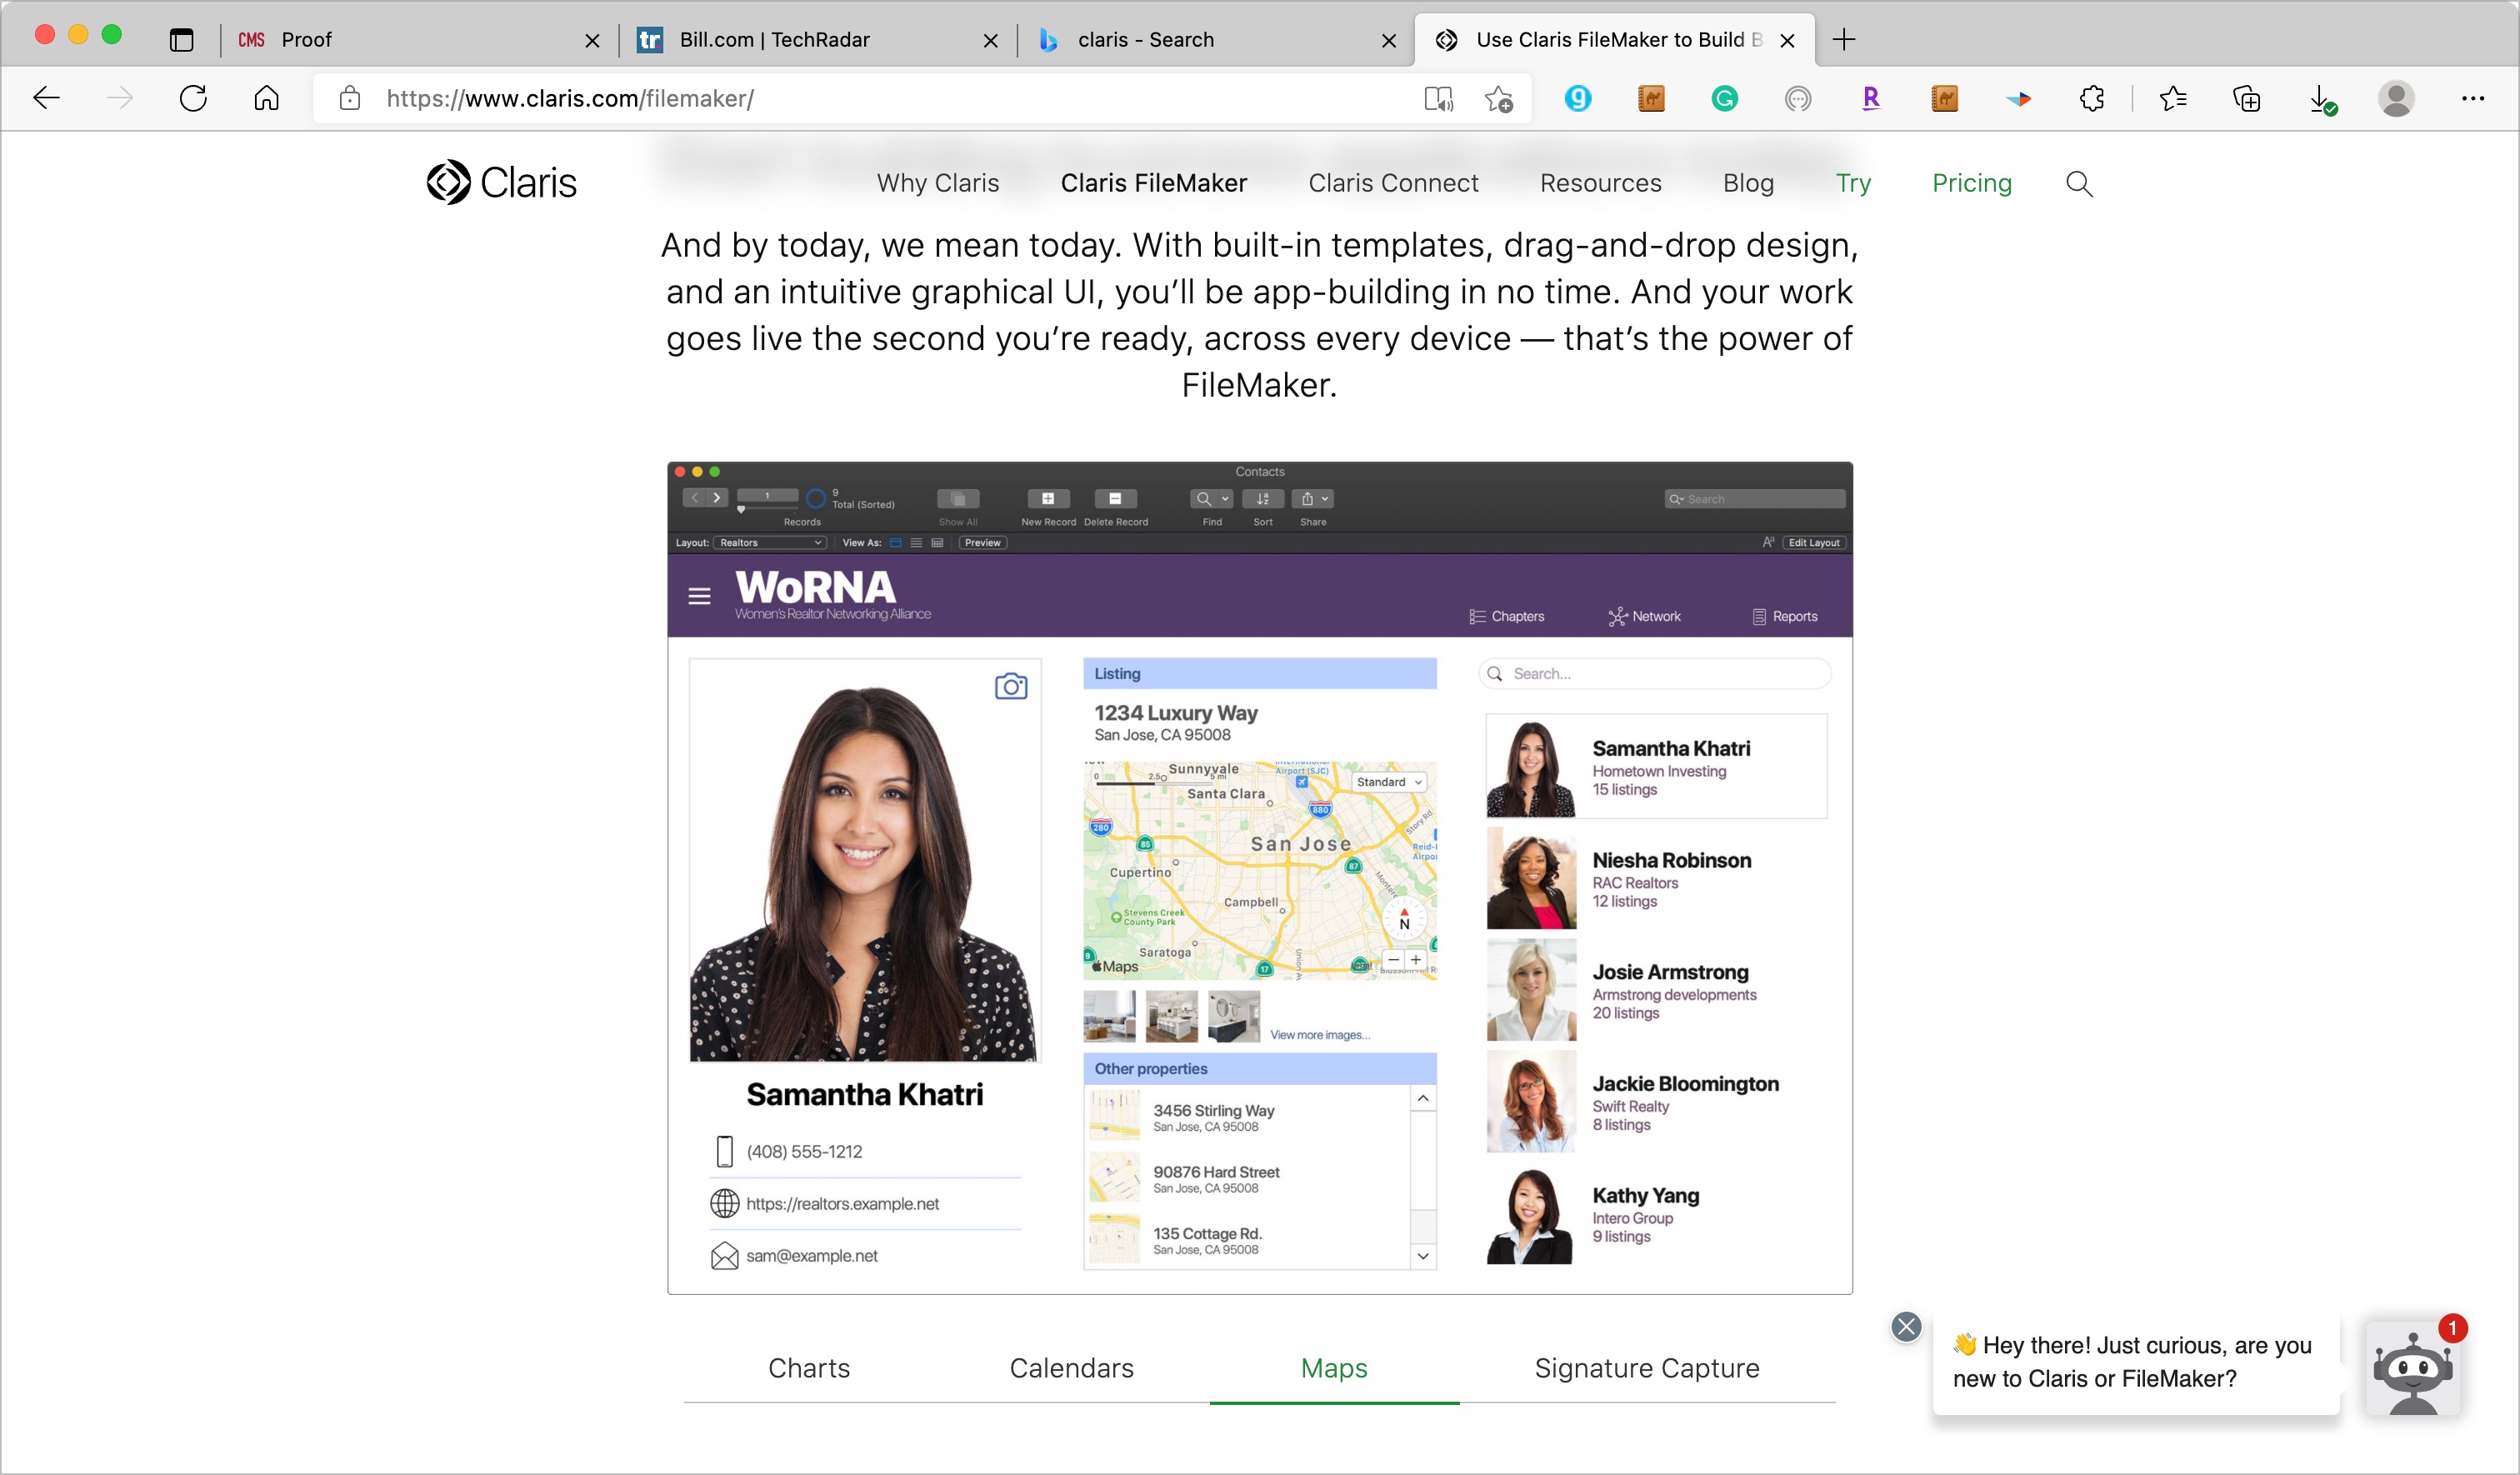The width and height of the screenshot is (2520, 1475).
Task: Open the purple R extension
Action: 1871,98
